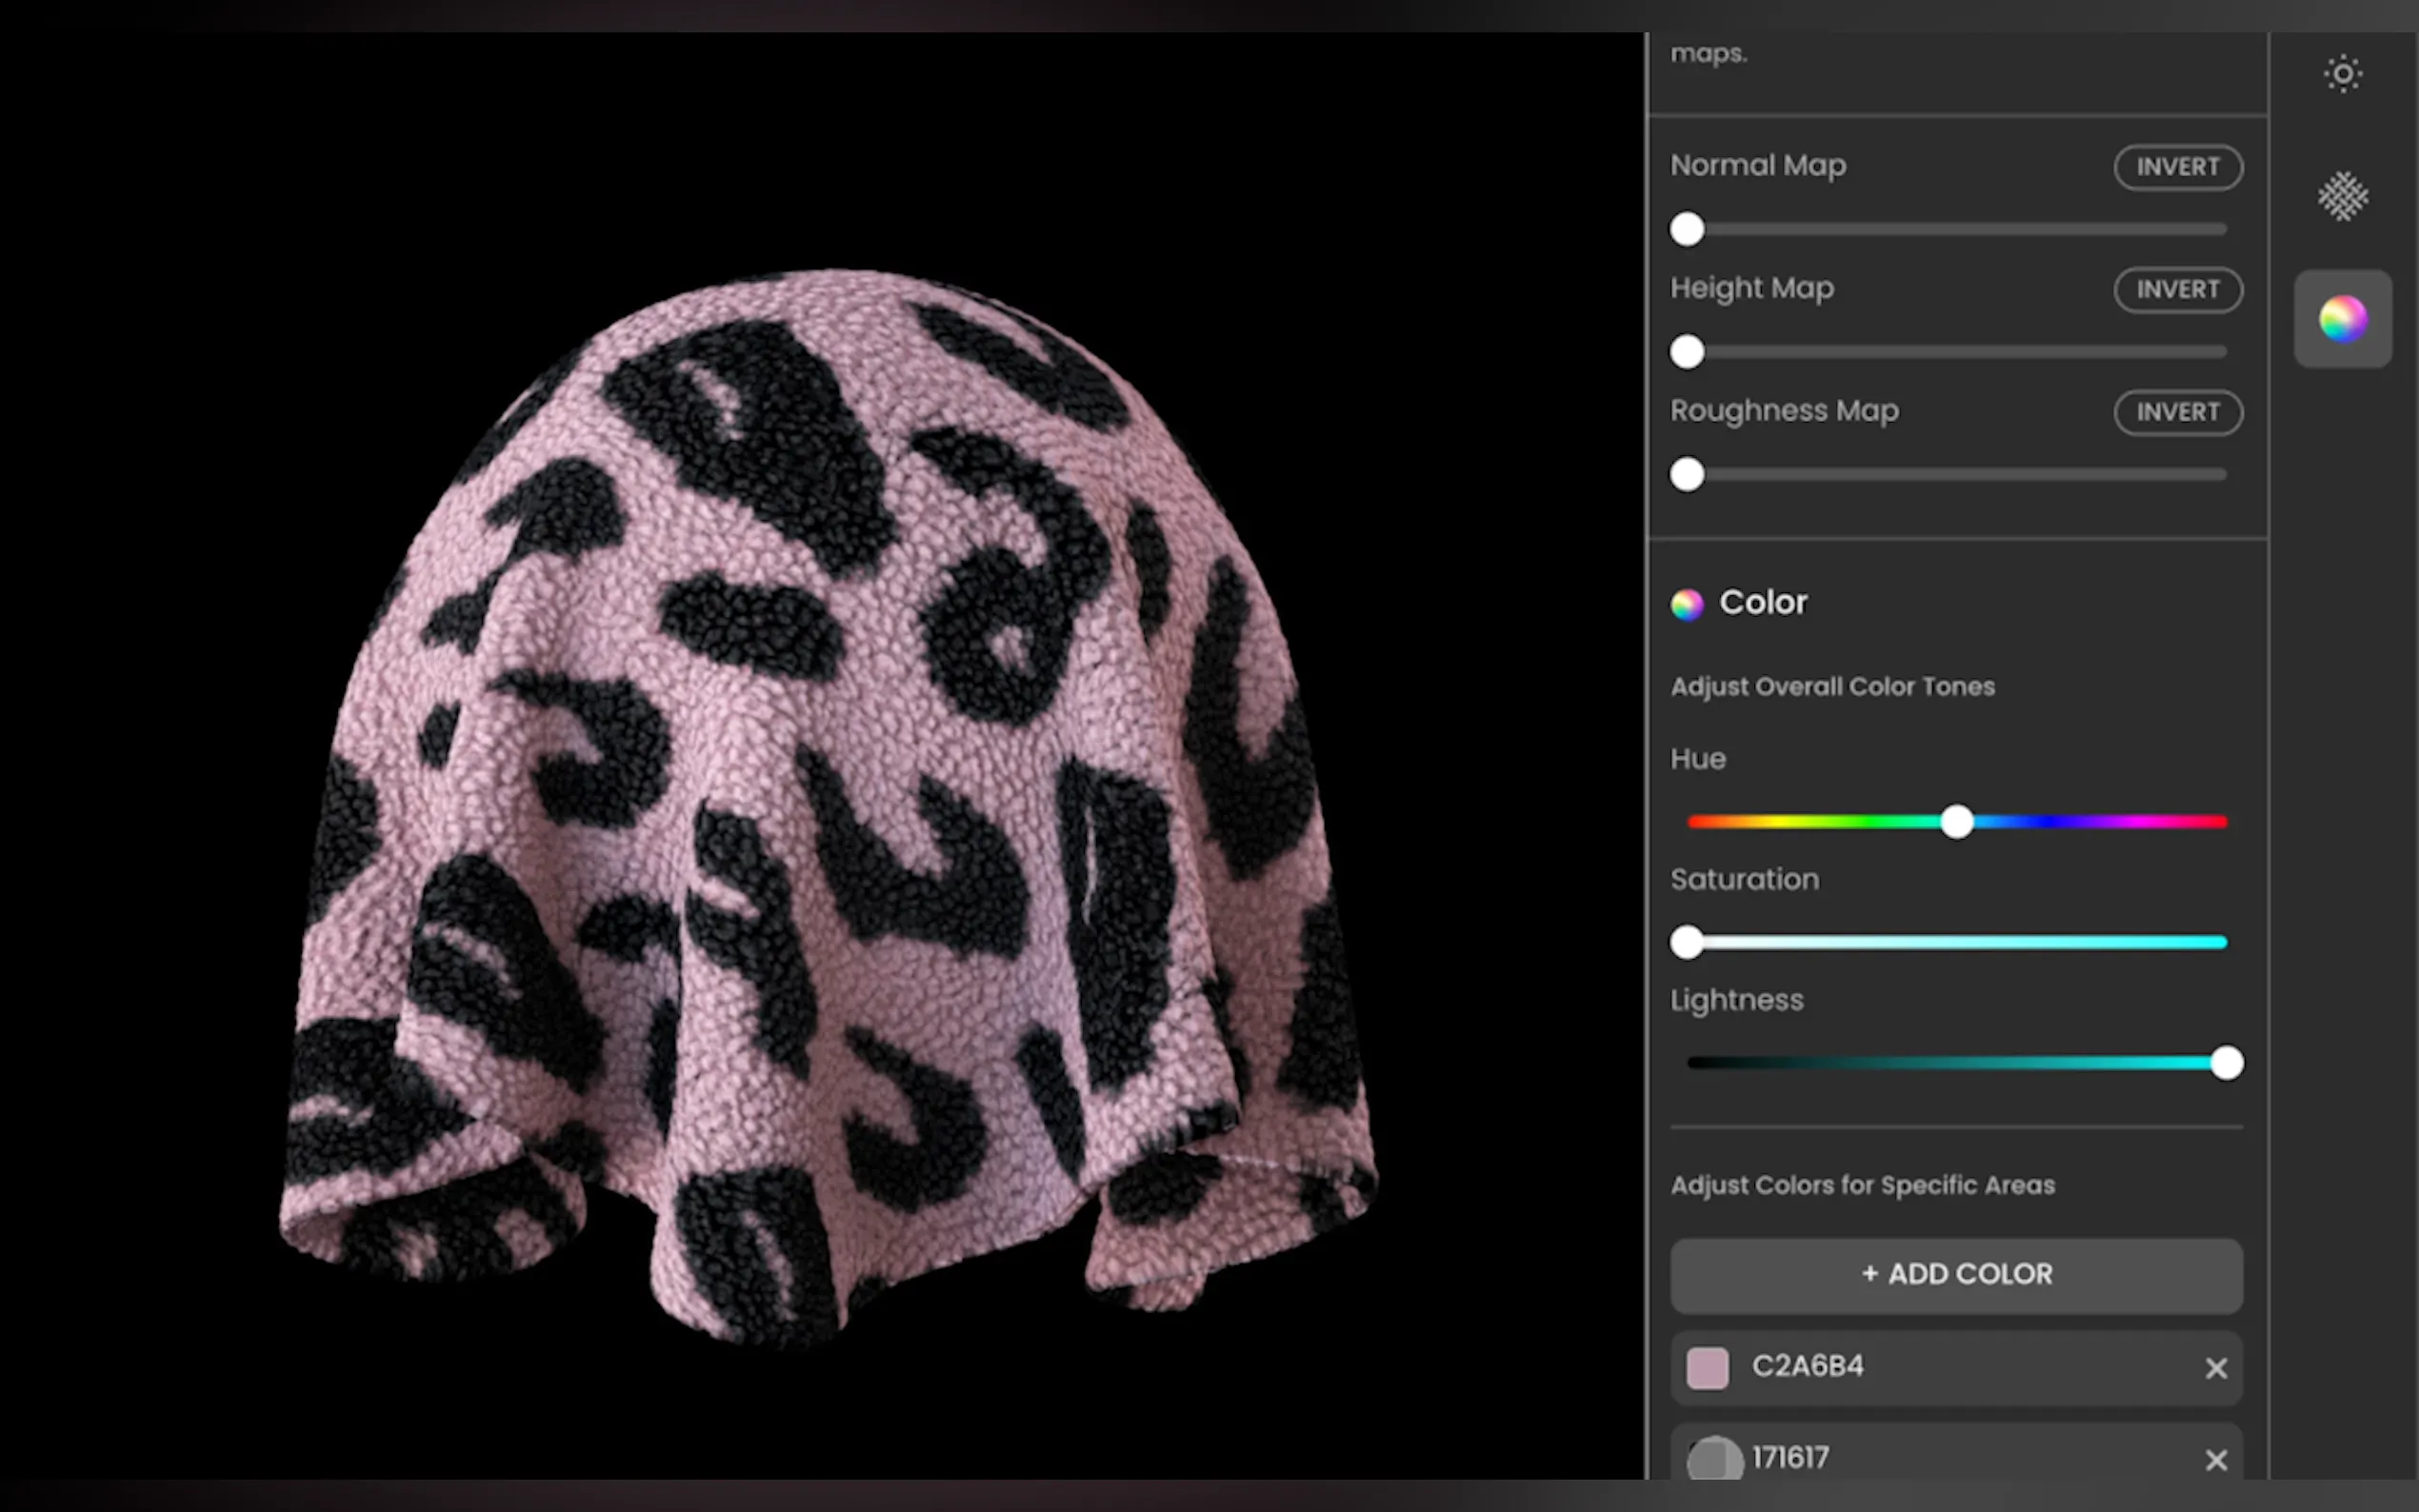This screenshot has height=1512, width=2419.
Task: Click the Adjust Overall Color Tones label
Action: point(1832,687)
